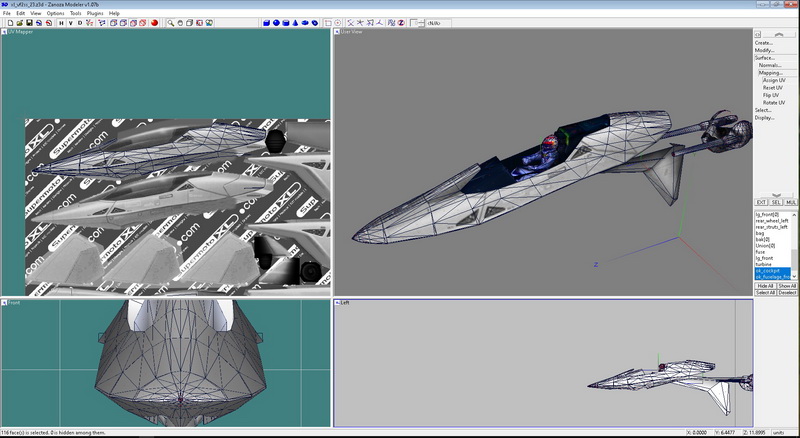
Task: Click the Deselect button
Action: tap(787, 293)
